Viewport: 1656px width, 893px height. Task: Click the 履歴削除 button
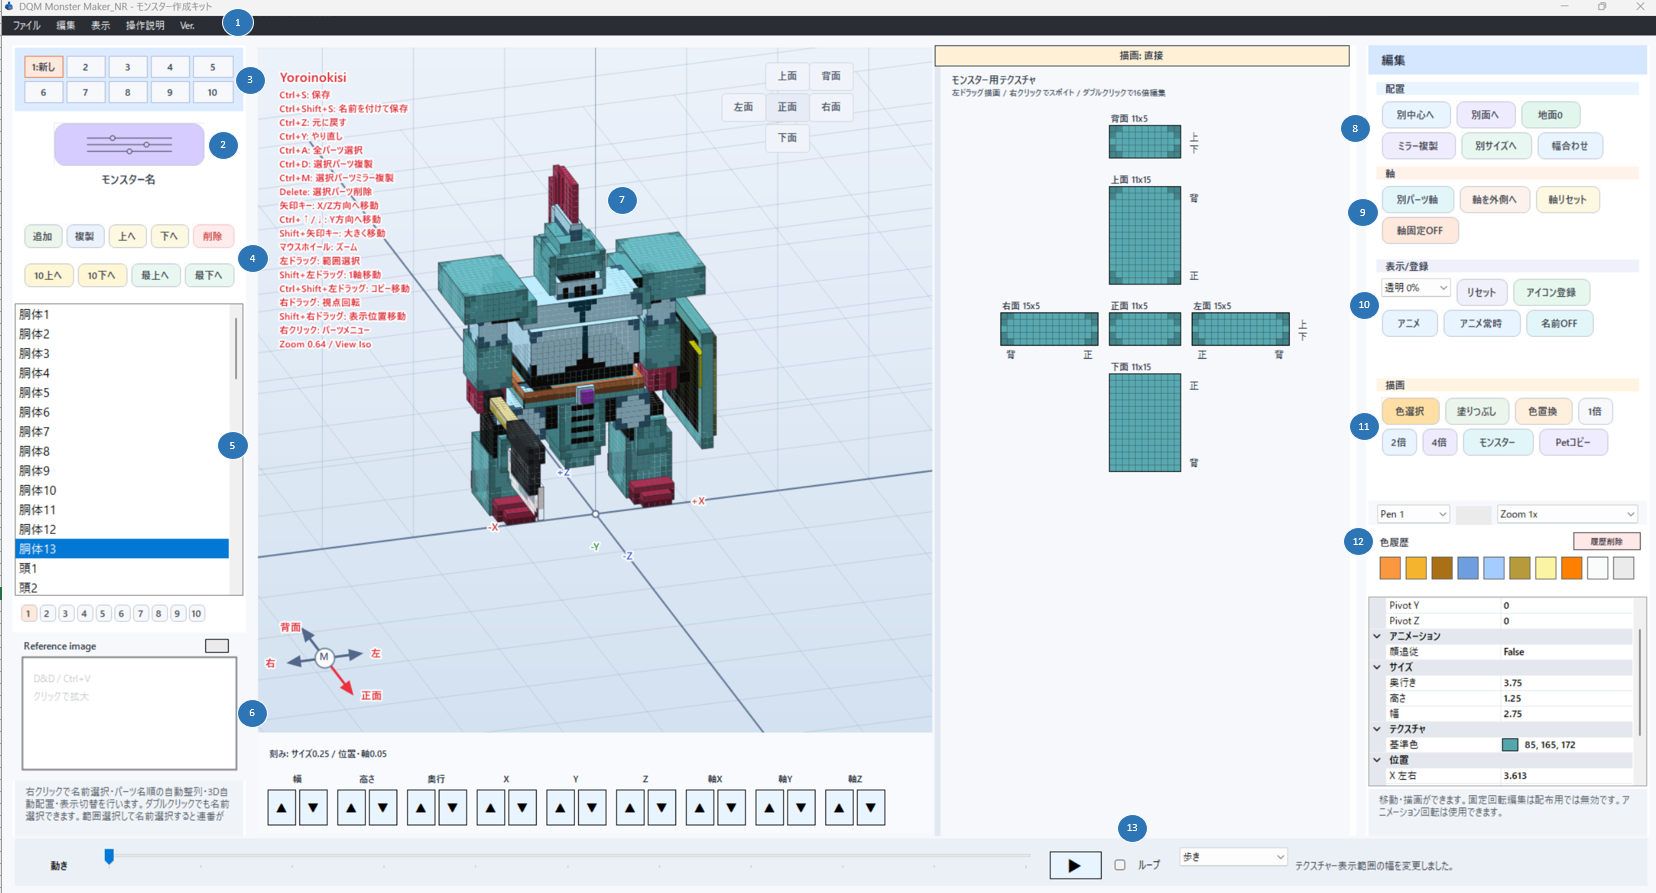[1607, 541]
